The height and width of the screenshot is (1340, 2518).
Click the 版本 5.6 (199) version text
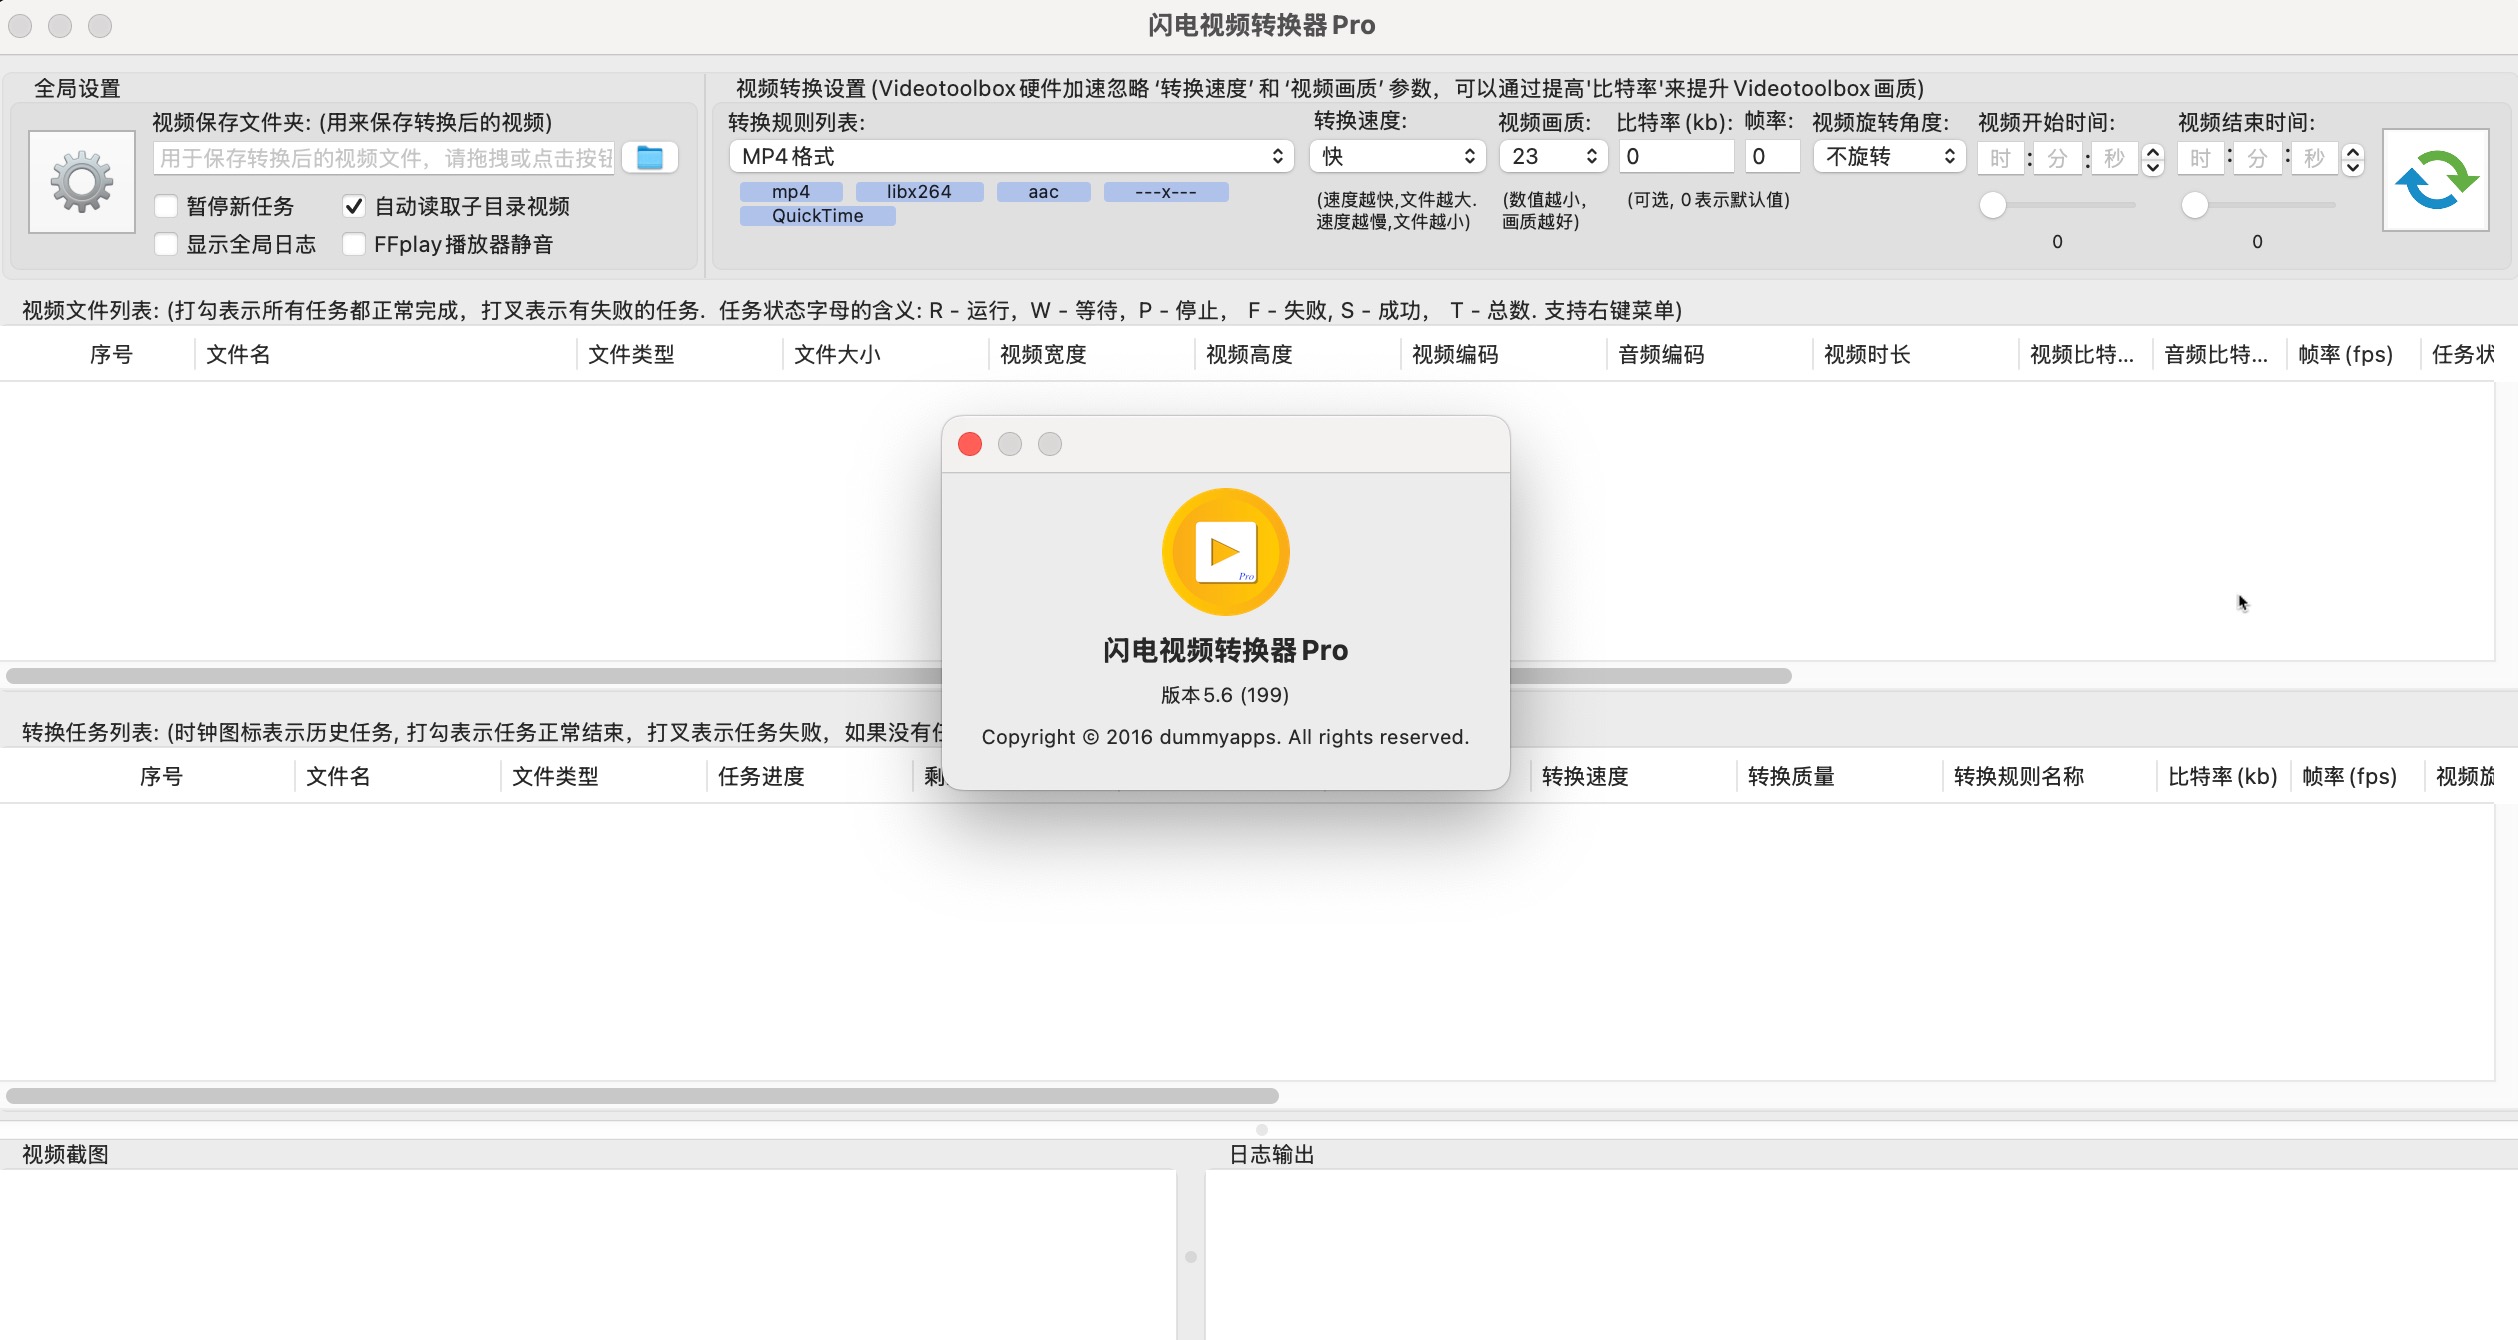[x=1225, y=695]
